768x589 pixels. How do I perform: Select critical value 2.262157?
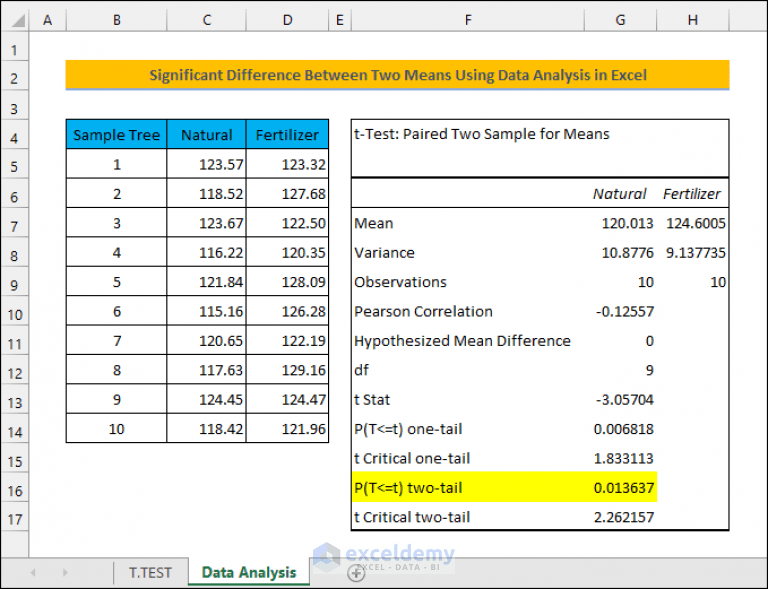(x=620, y=517)
